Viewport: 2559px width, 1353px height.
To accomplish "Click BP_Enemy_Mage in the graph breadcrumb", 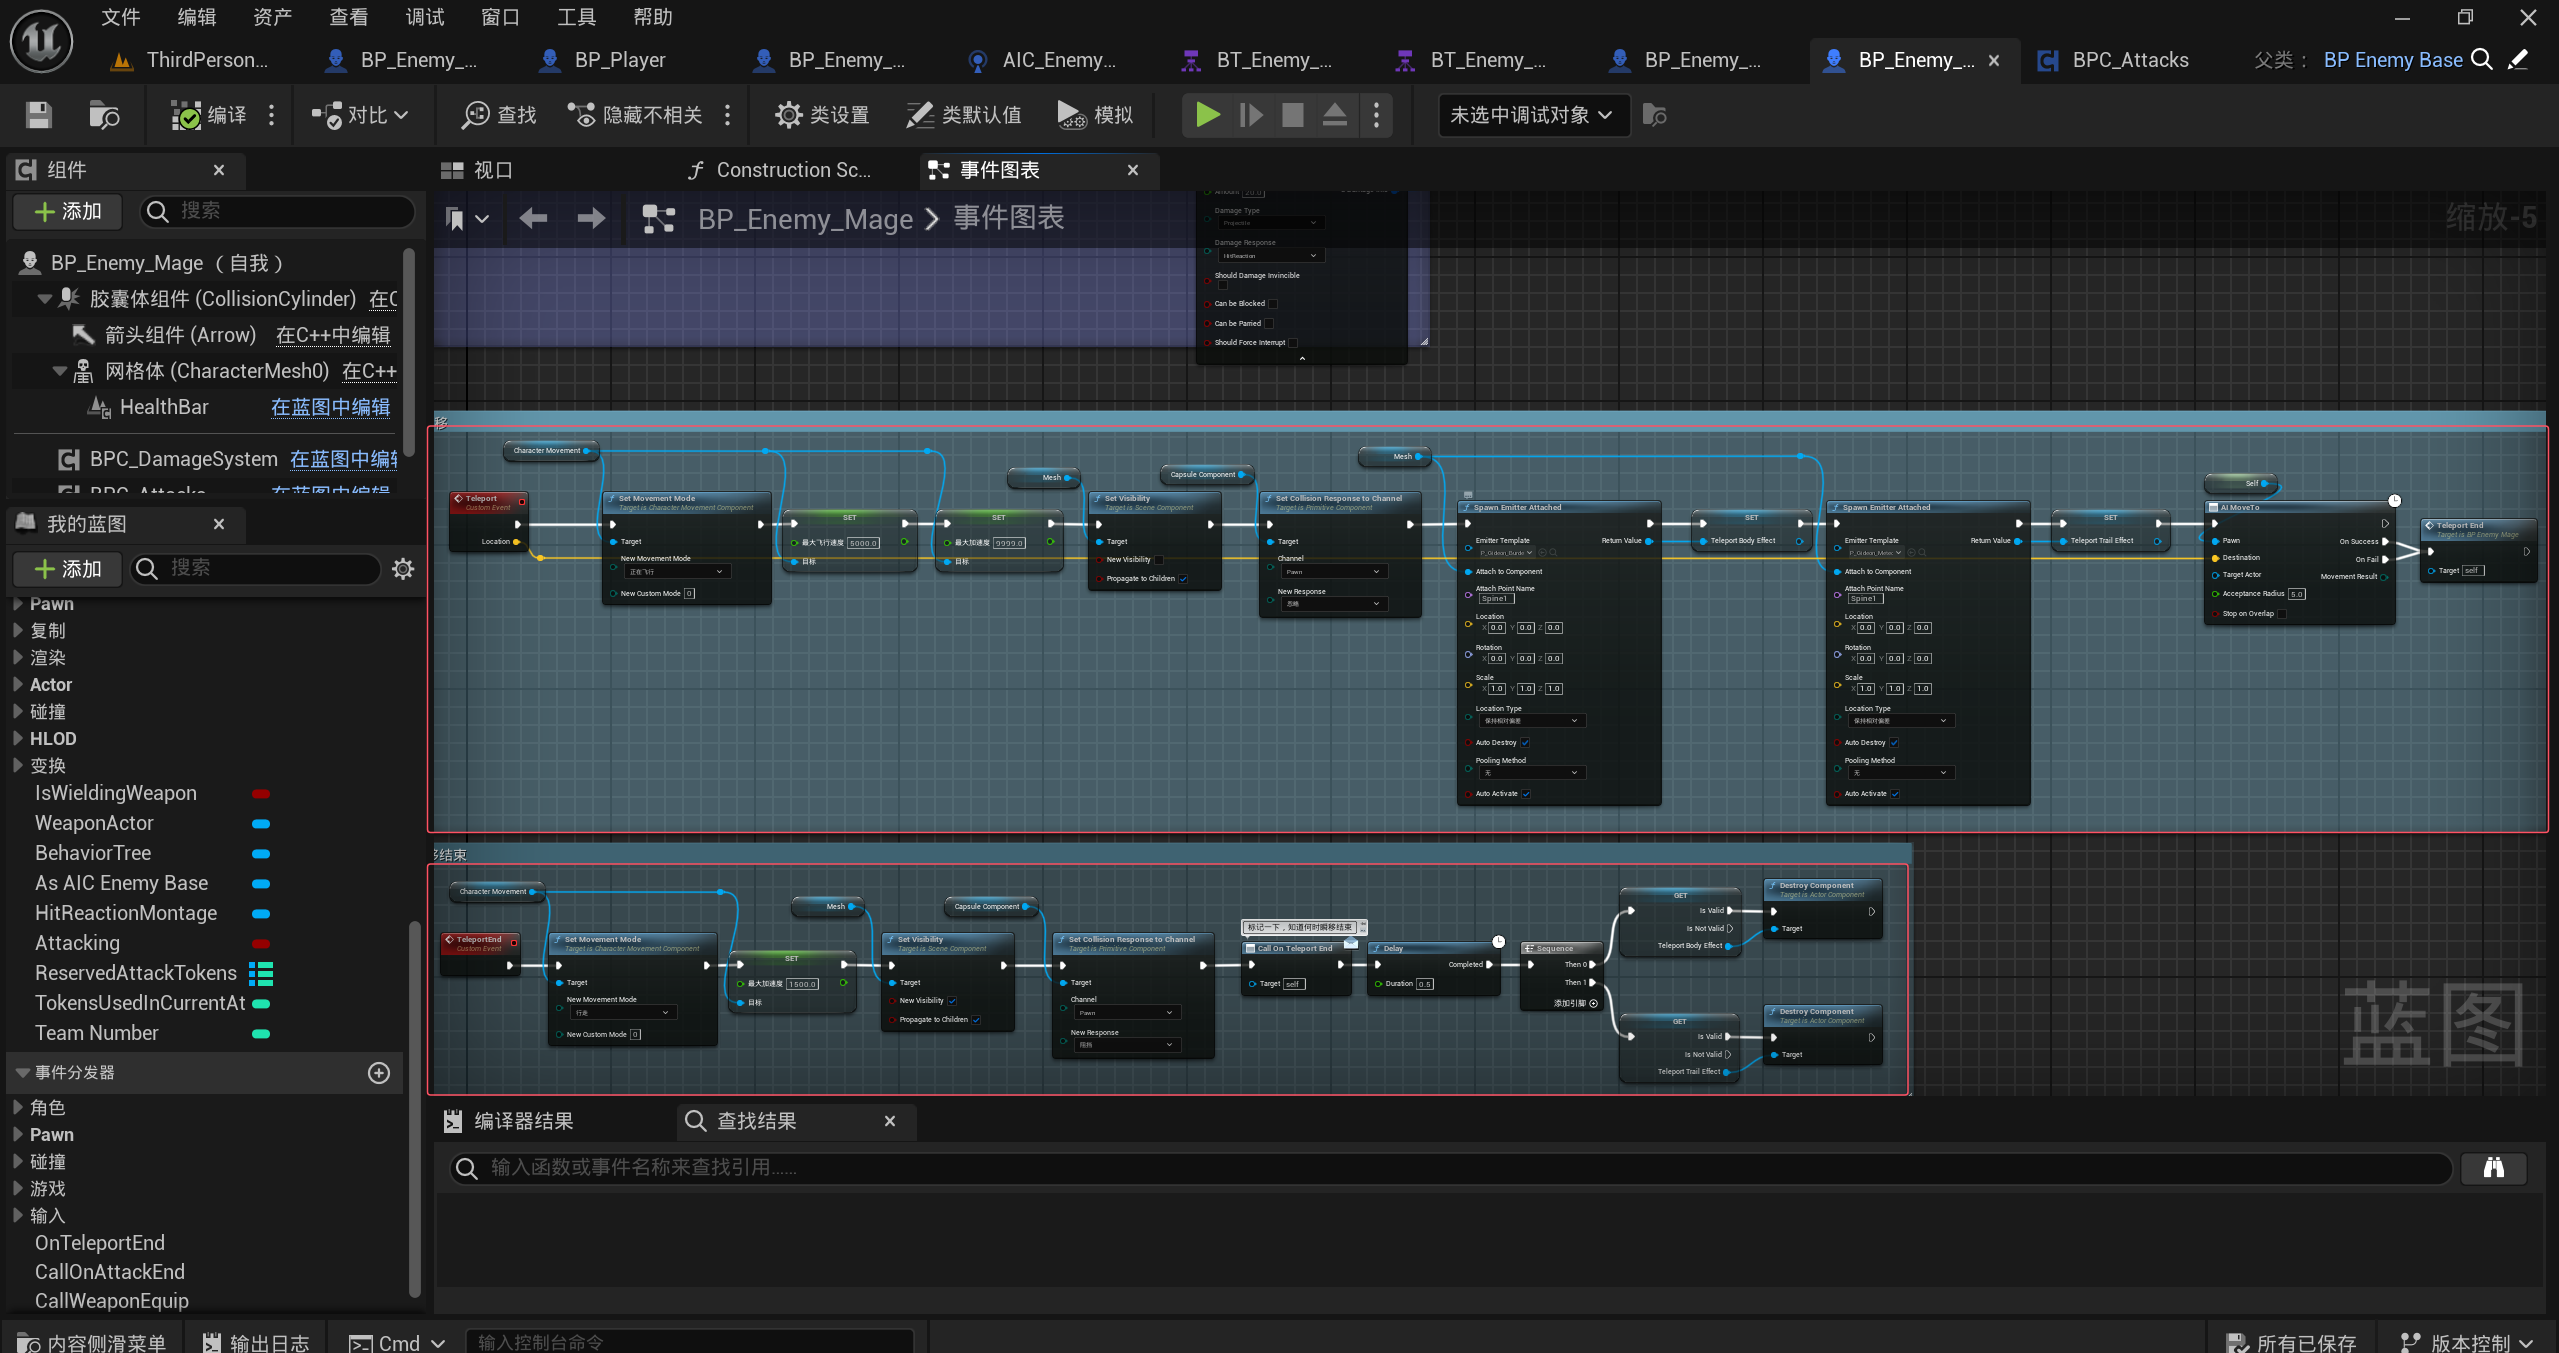I will point(805,218).
